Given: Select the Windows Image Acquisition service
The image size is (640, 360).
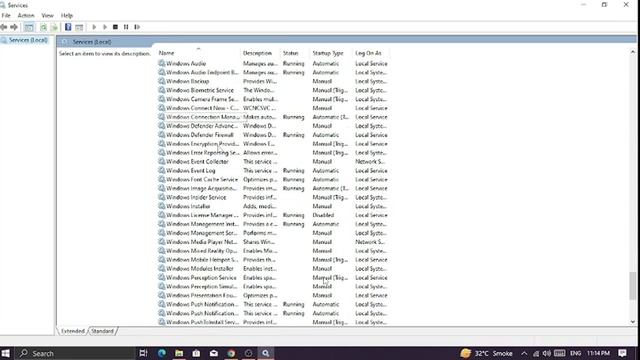Looking at the screenshot, I should point(273,189).
